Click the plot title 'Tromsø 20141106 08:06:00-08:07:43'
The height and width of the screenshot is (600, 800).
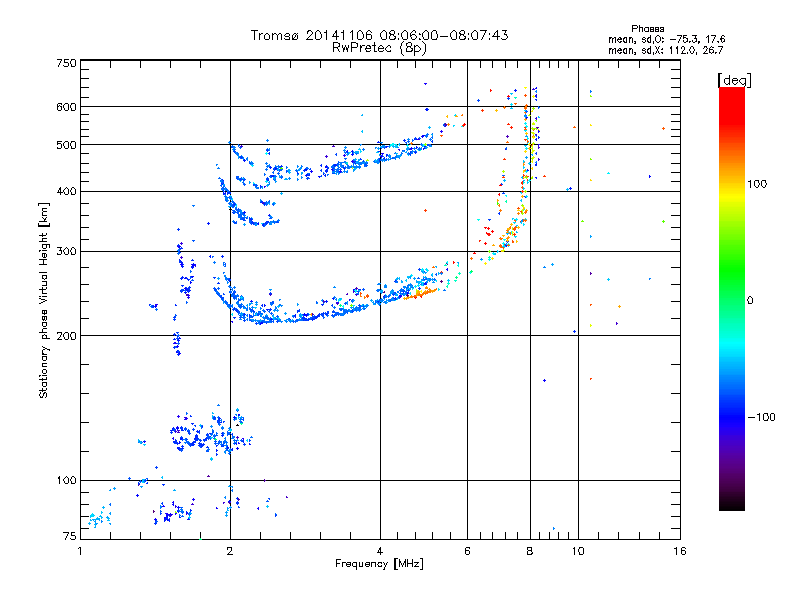tap(379, 35)
